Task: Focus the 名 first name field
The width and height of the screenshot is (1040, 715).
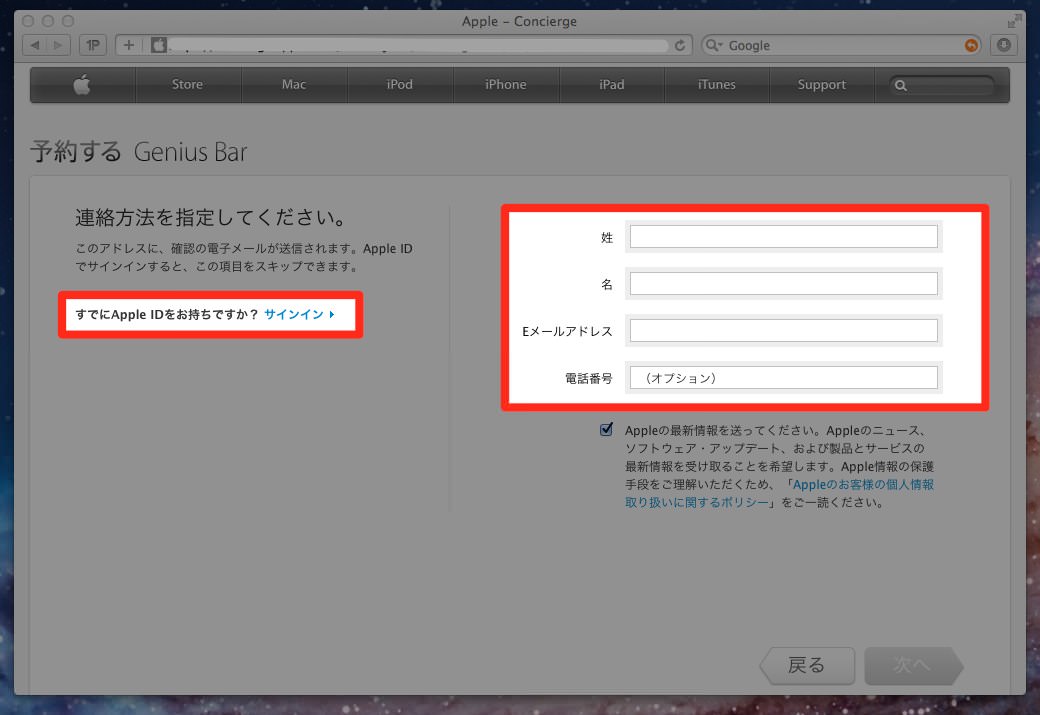Action: point(783,284)
